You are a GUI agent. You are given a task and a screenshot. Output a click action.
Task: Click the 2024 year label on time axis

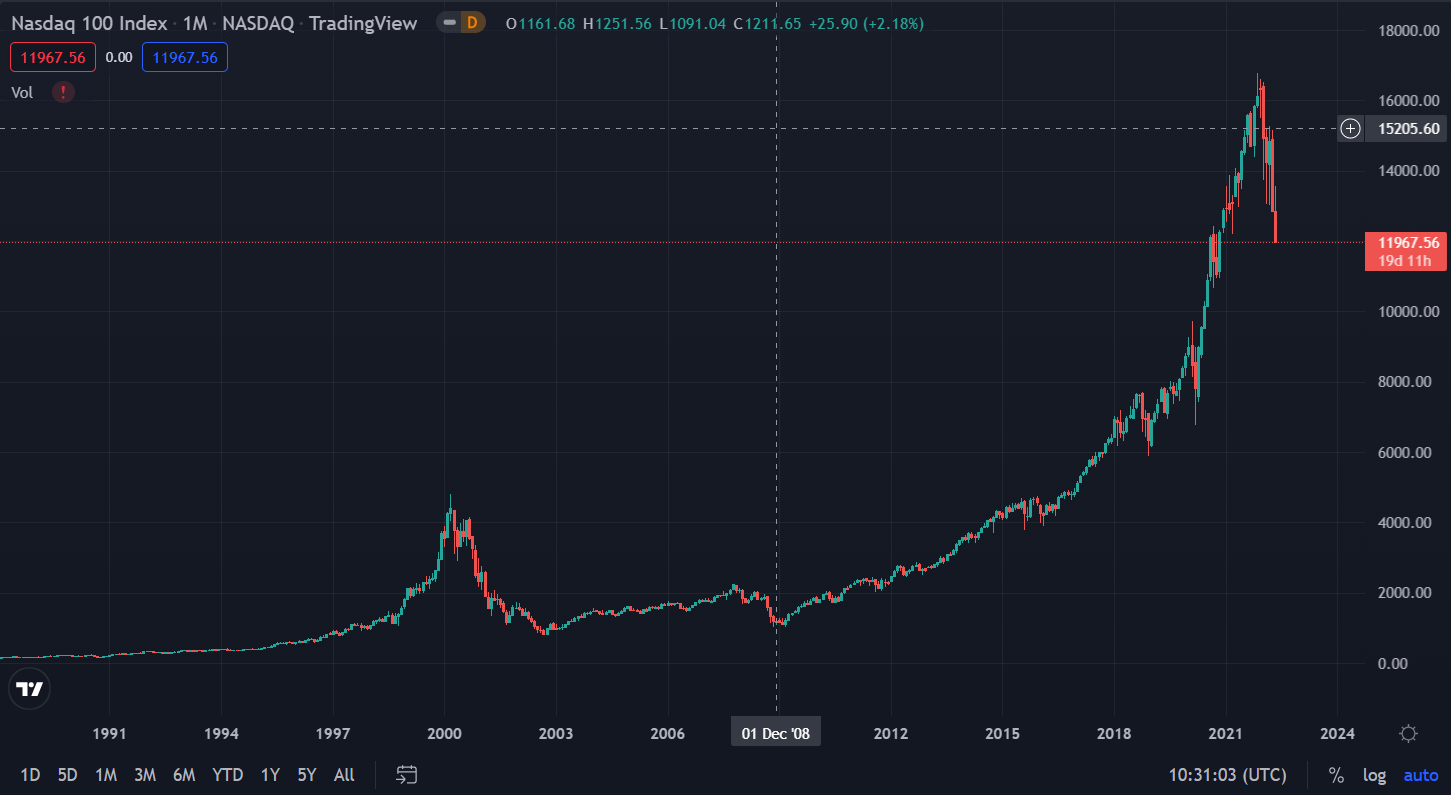pyautogui.click(x=1337, y=734)
